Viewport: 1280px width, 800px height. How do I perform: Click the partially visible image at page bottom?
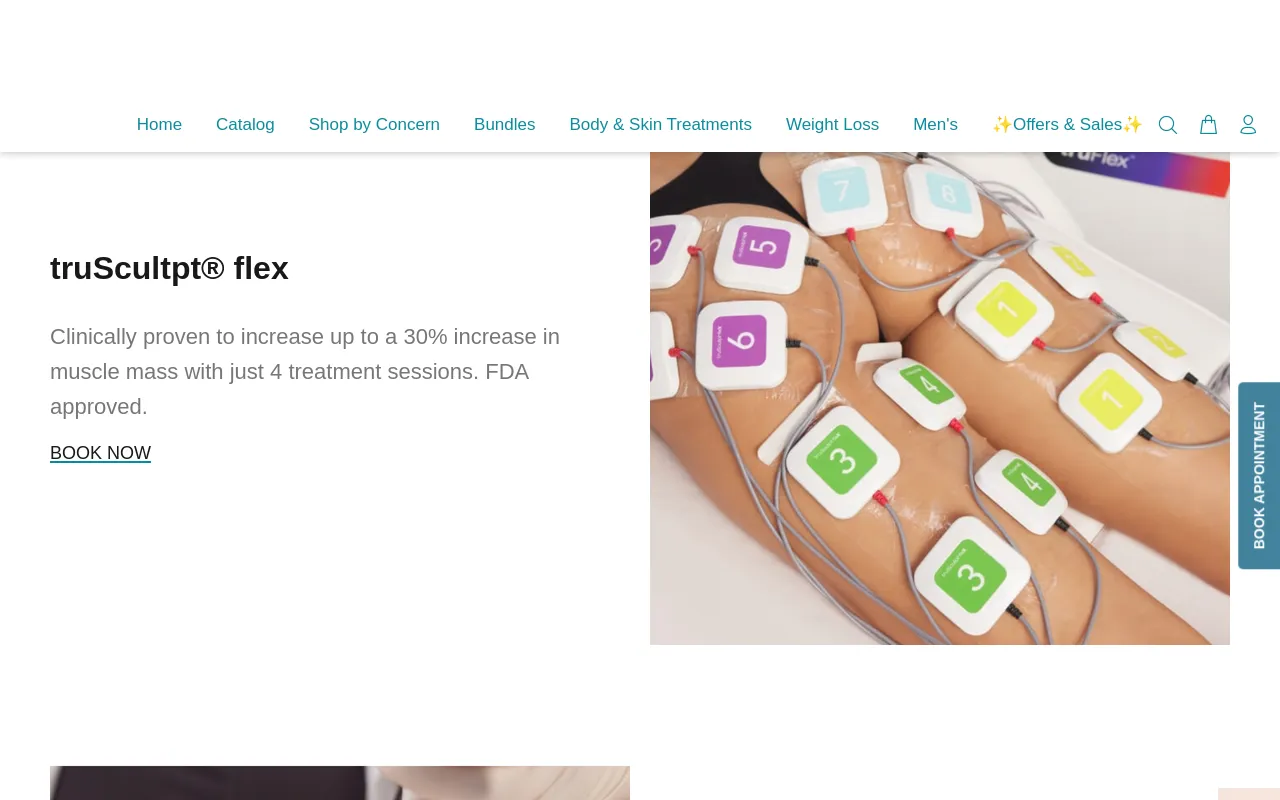click(340, 783)
